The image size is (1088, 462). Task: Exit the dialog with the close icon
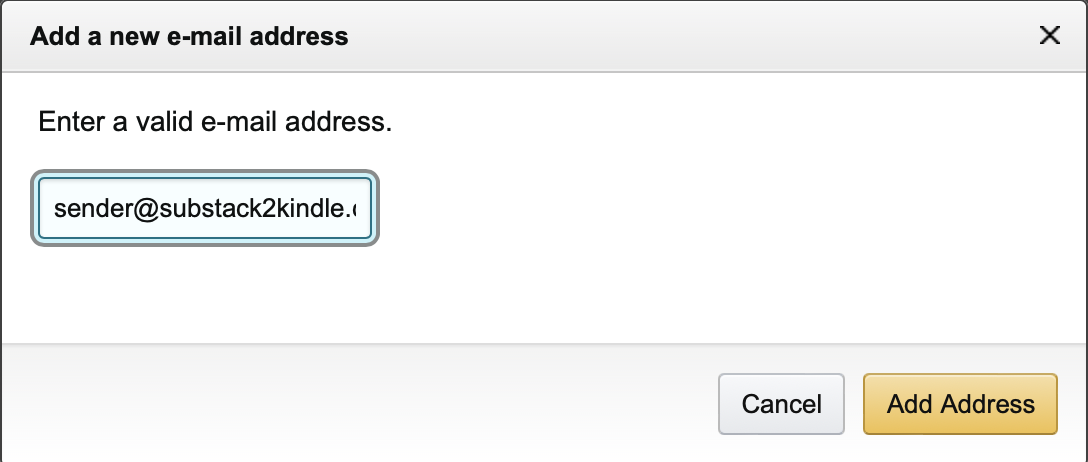pyautogui.click(x=1049, y=36)
